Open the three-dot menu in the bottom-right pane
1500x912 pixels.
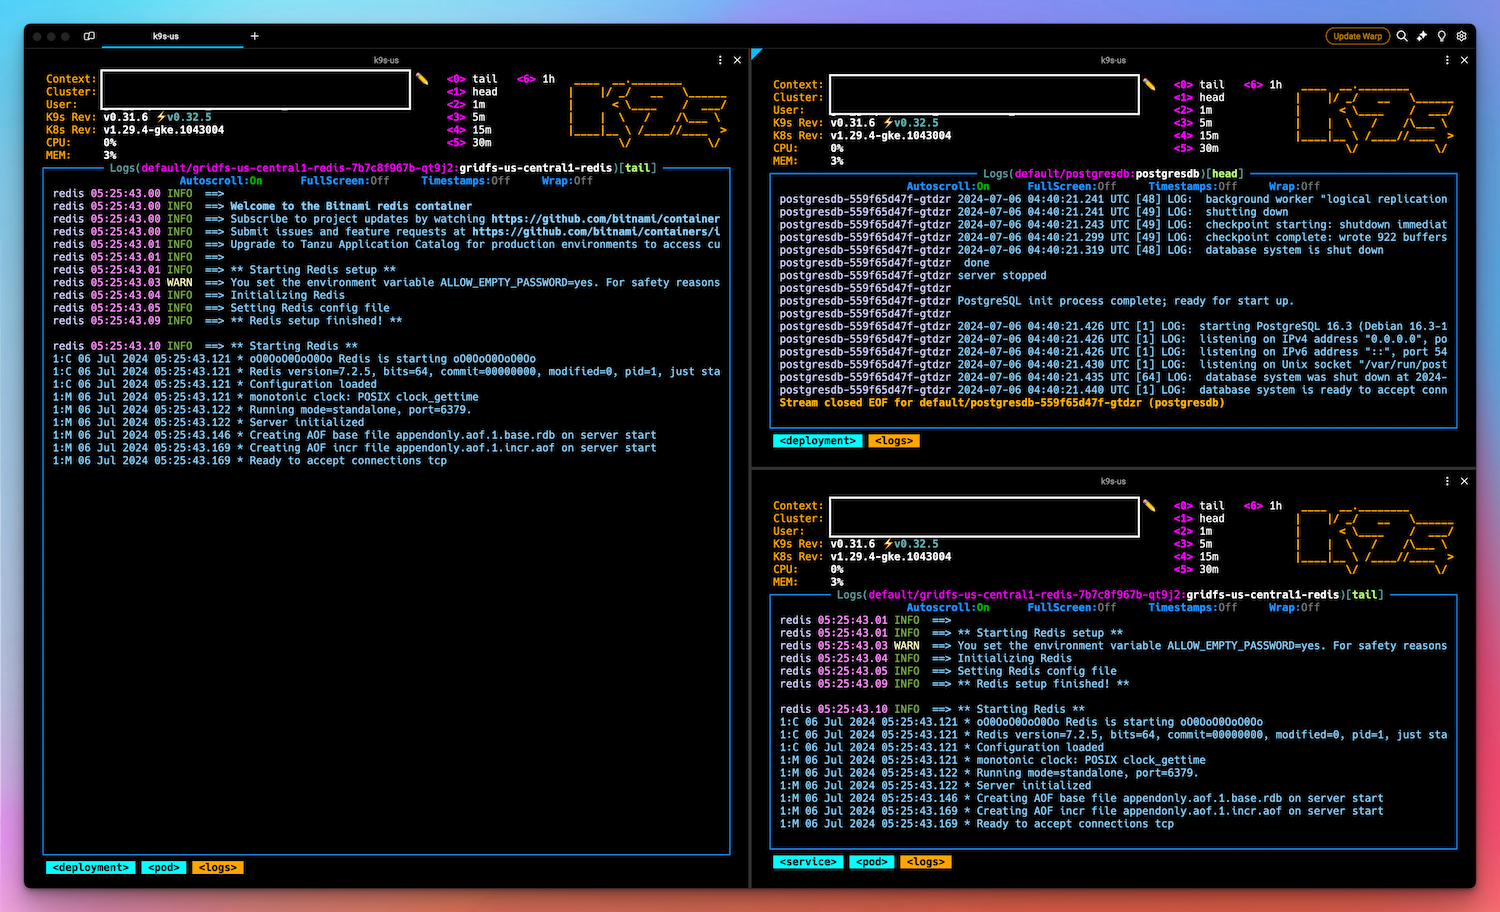tap(1446, 481)
